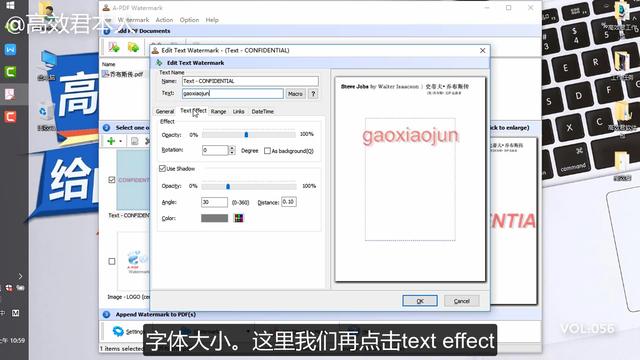
Task: Click the Windows Start button
Action: [10, 5]
